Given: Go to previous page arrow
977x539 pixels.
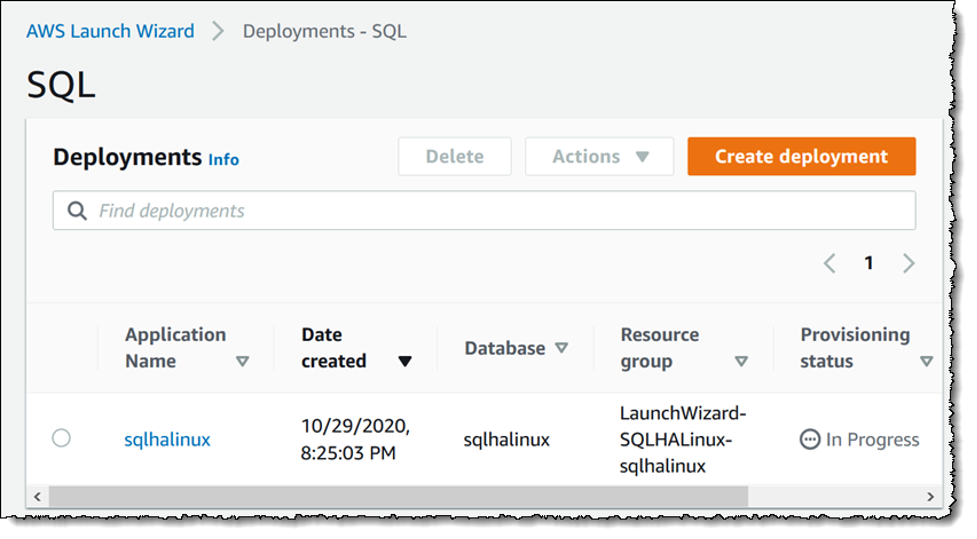Looking at the screenshot, I should pyautogui.click(x=829, y=263).
